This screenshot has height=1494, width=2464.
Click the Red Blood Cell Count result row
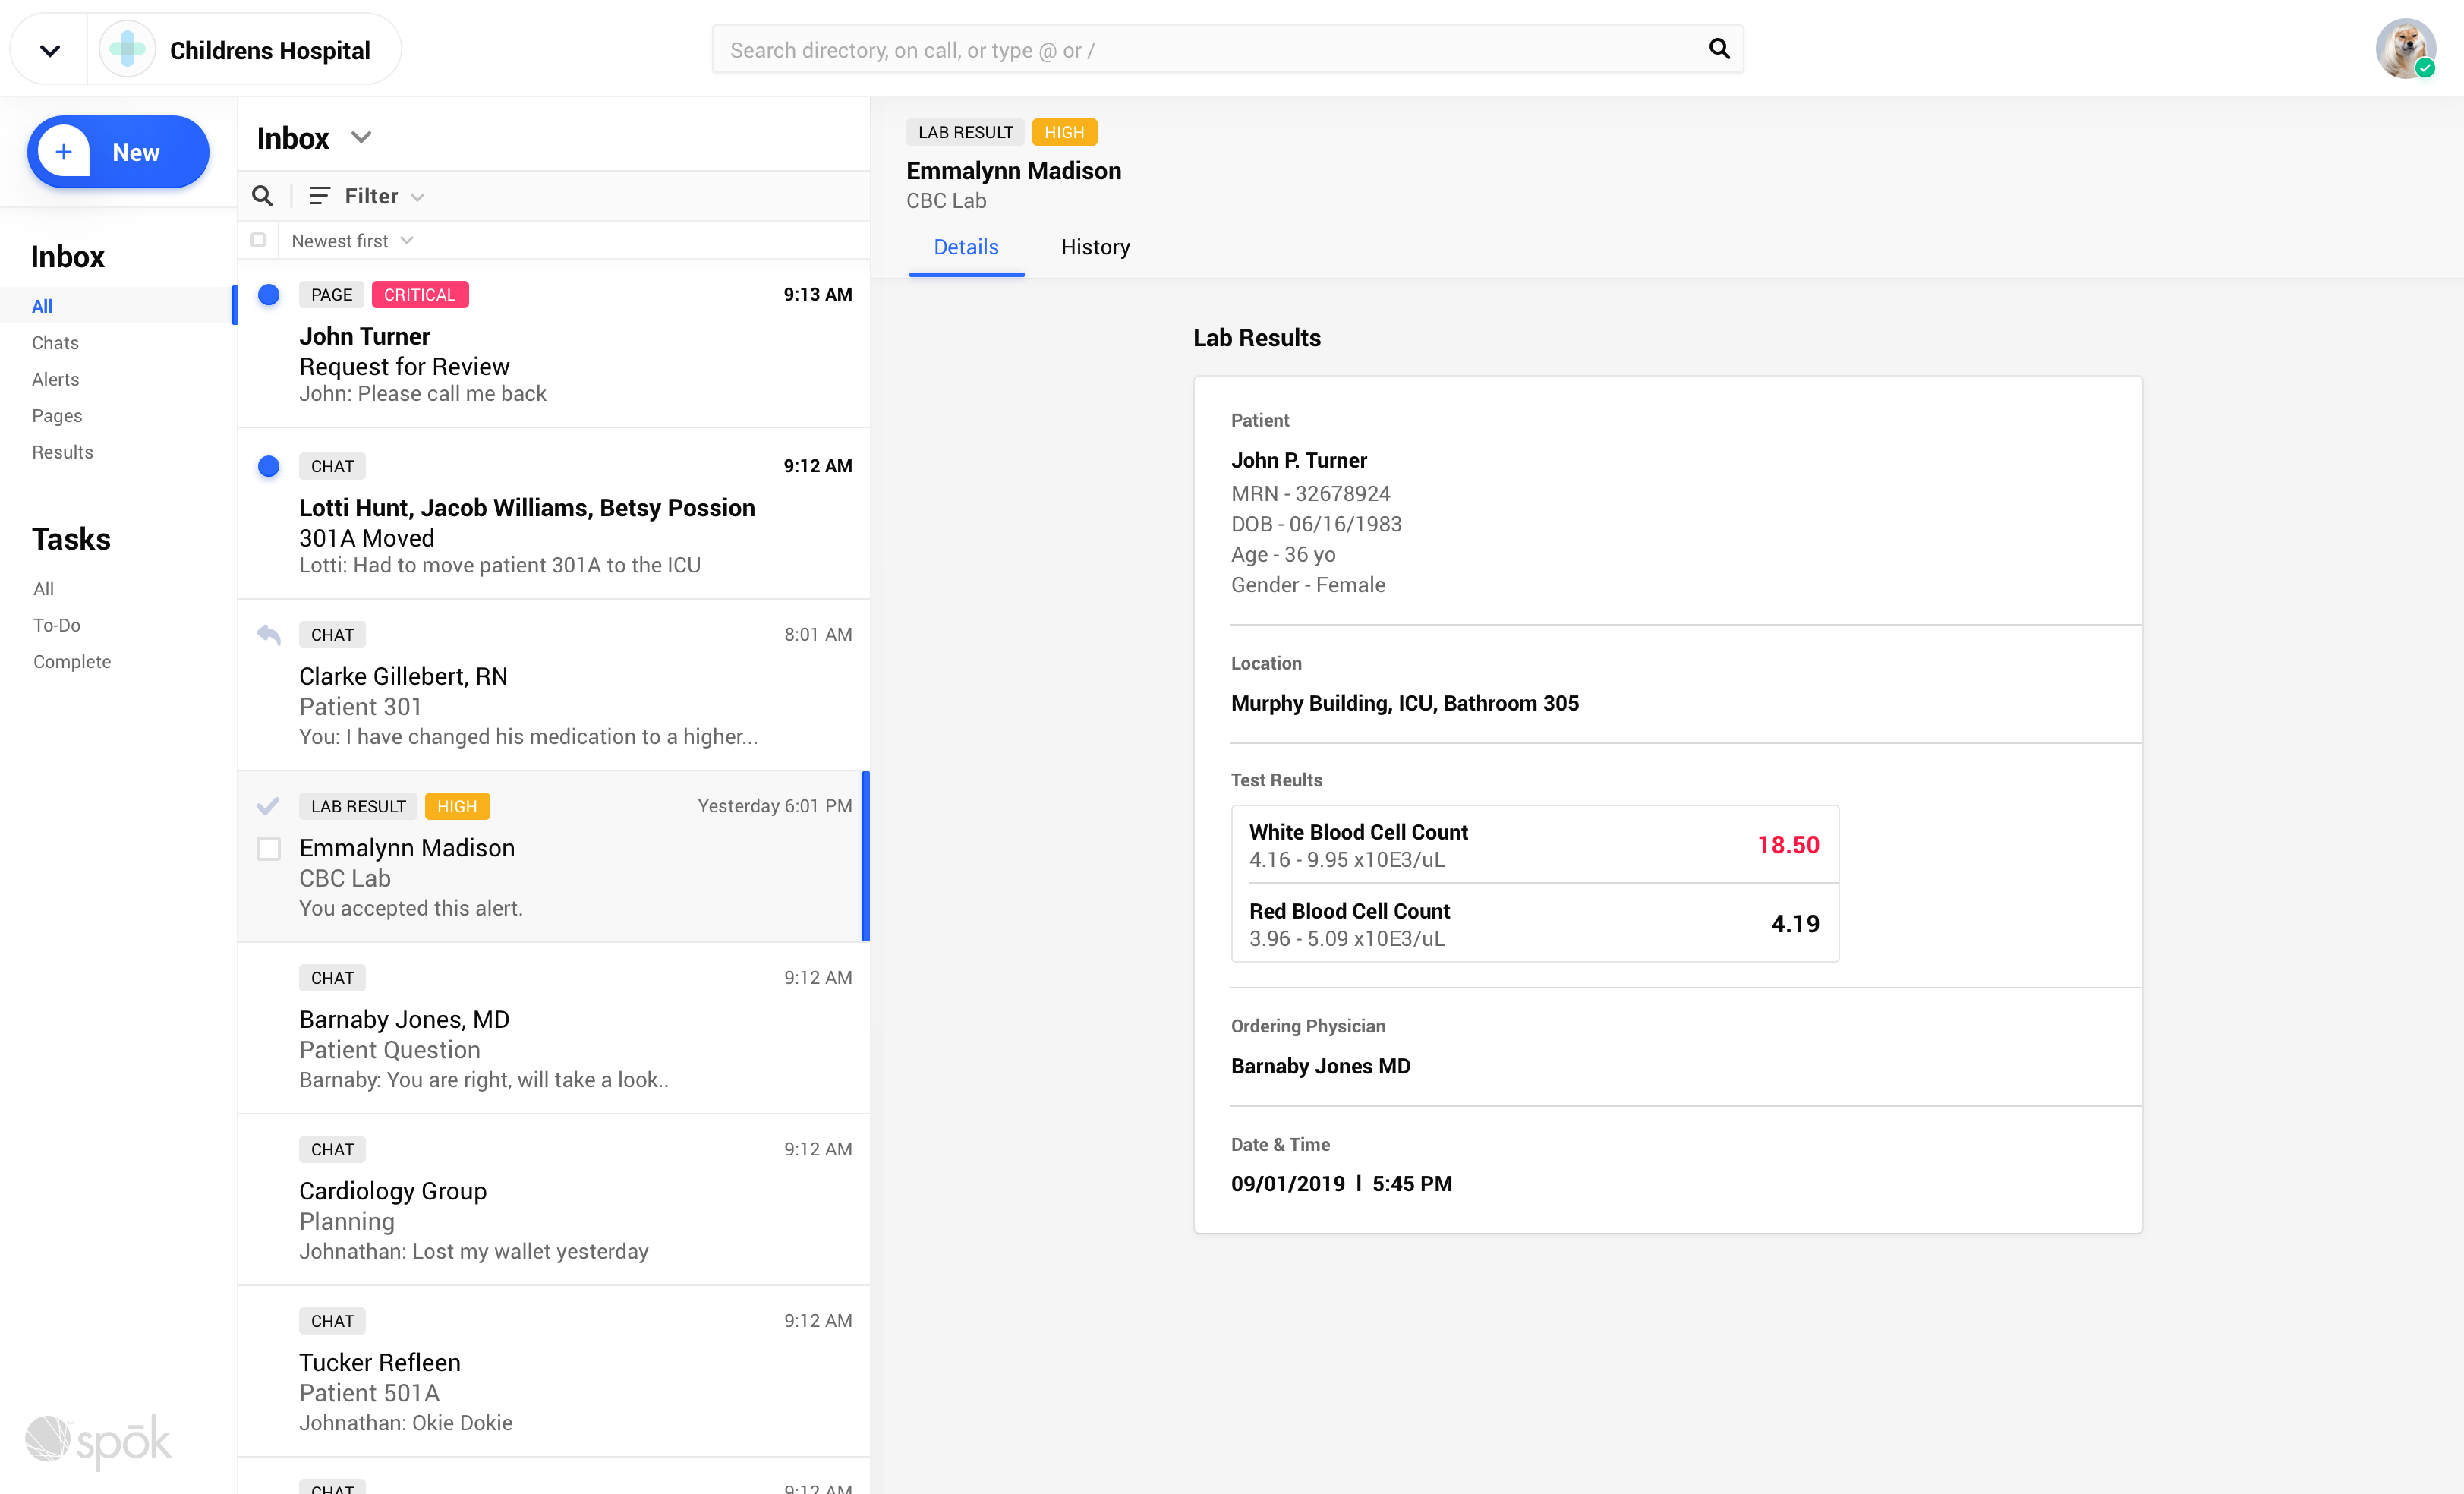(x=1535, y=924)
